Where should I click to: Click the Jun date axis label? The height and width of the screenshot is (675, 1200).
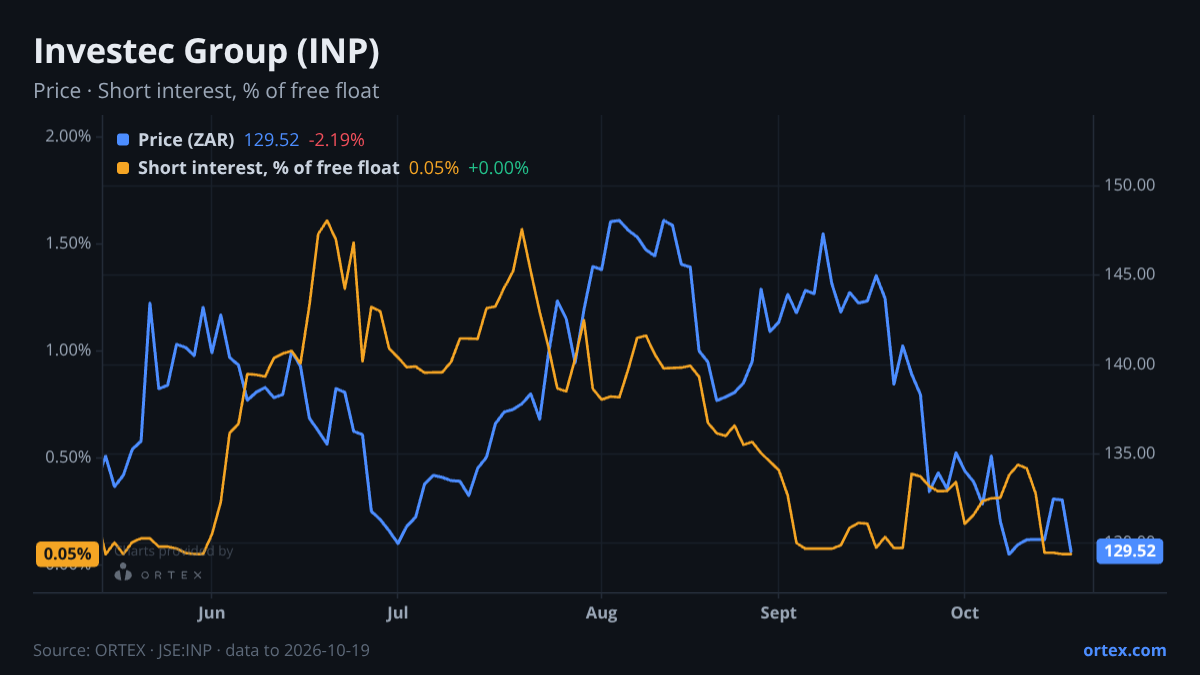[x=212, y=613]
